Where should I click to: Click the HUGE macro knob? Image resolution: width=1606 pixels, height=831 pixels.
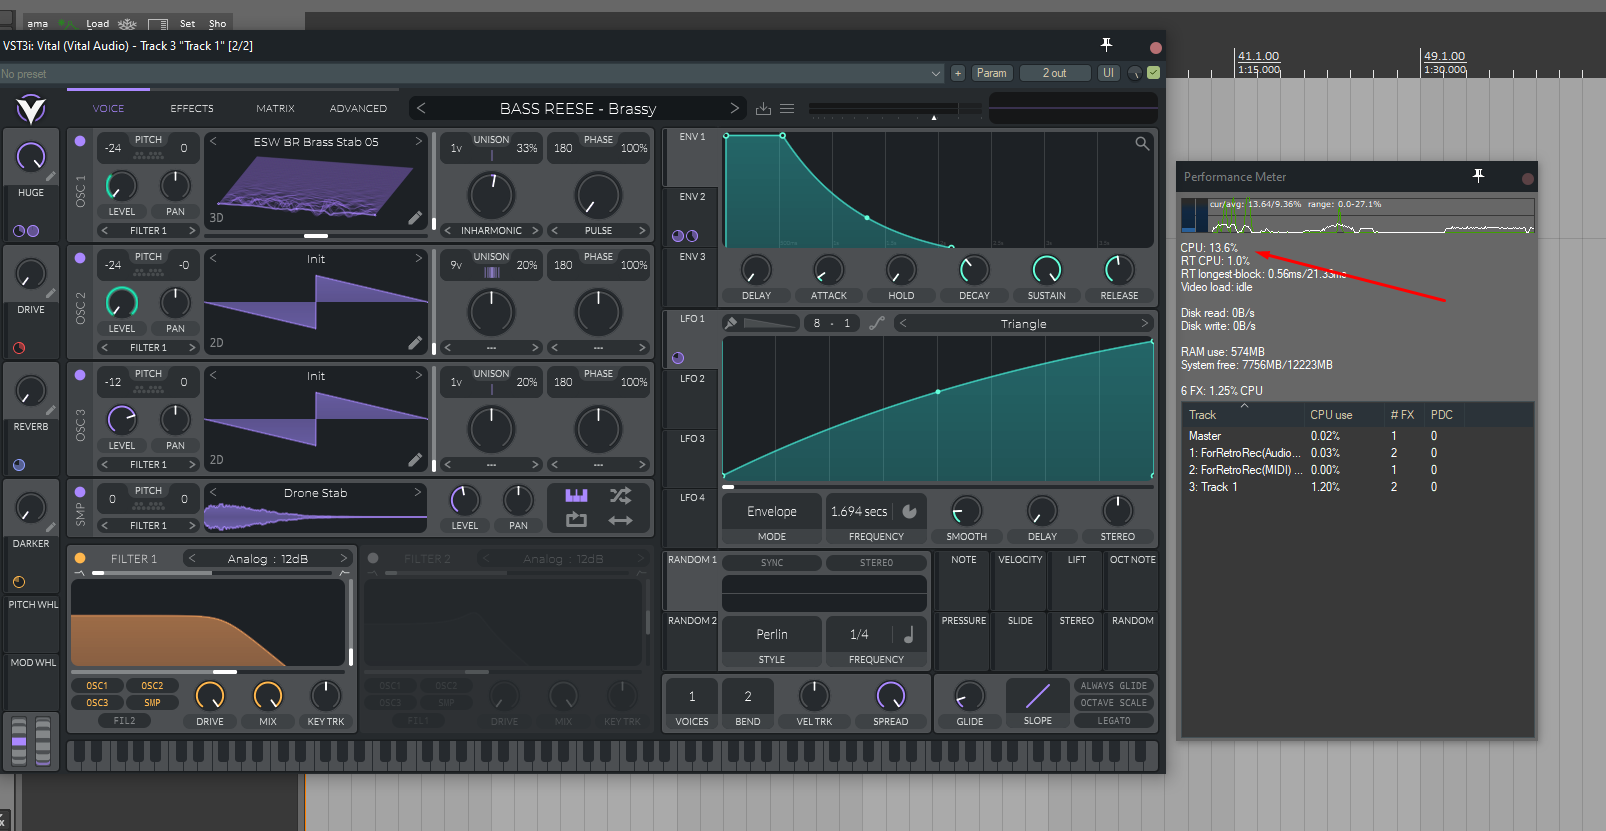[x=31, y=156]
